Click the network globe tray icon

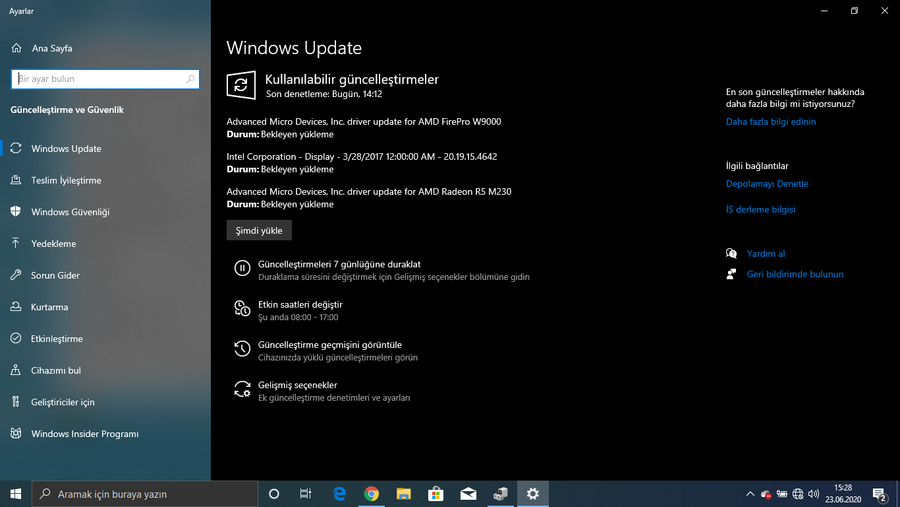(798, 494)
